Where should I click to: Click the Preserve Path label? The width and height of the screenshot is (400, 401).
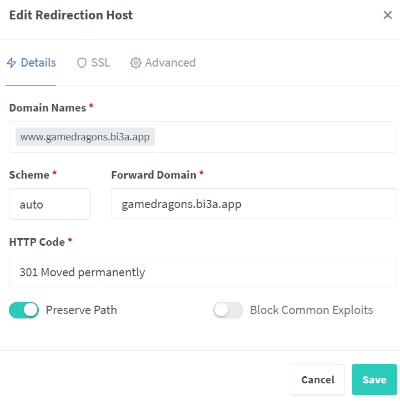point(81,310)
